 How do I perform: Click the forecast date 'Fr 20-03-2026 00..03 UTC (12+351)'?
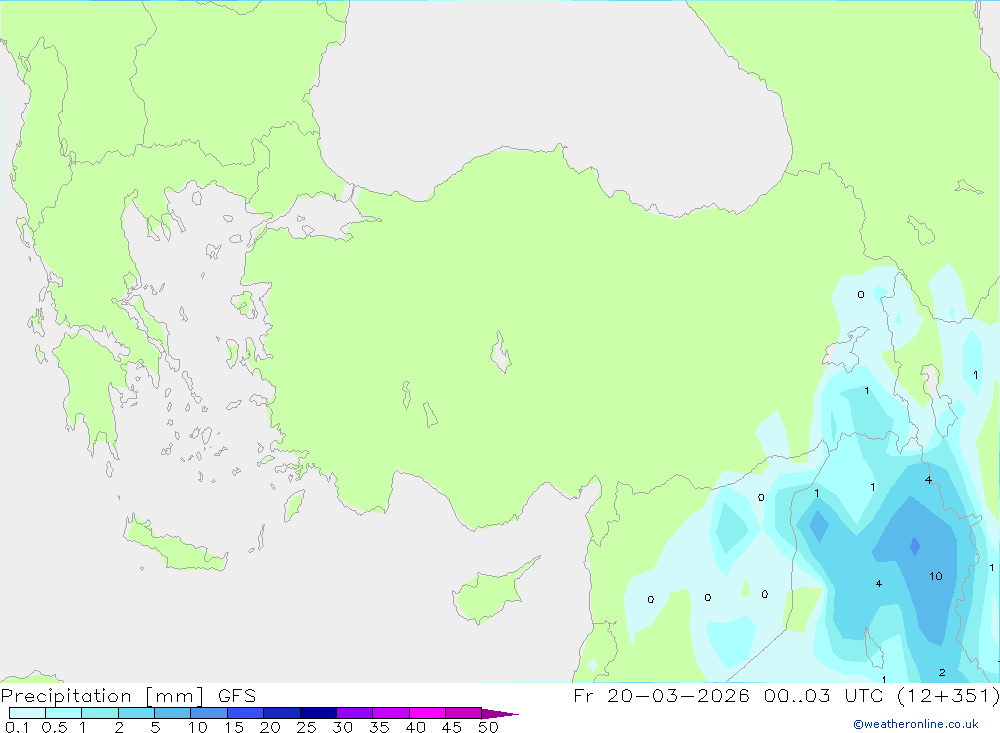click(786, 696)
